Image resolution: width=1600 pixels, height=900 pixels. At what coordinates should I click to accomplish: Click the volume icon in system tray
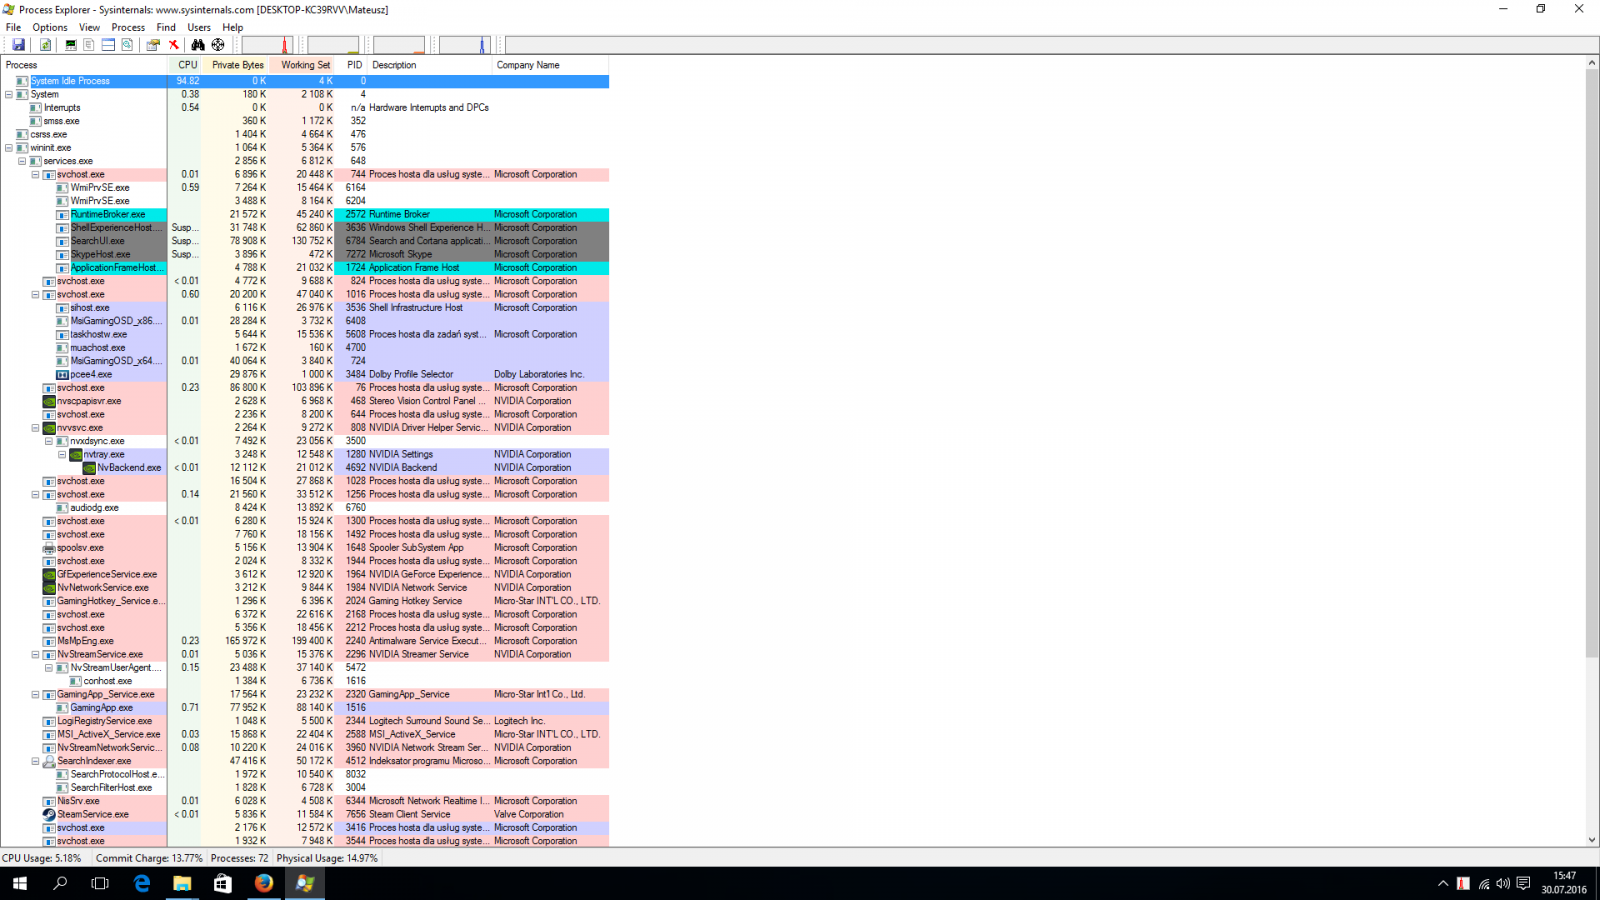point(1503,884)
